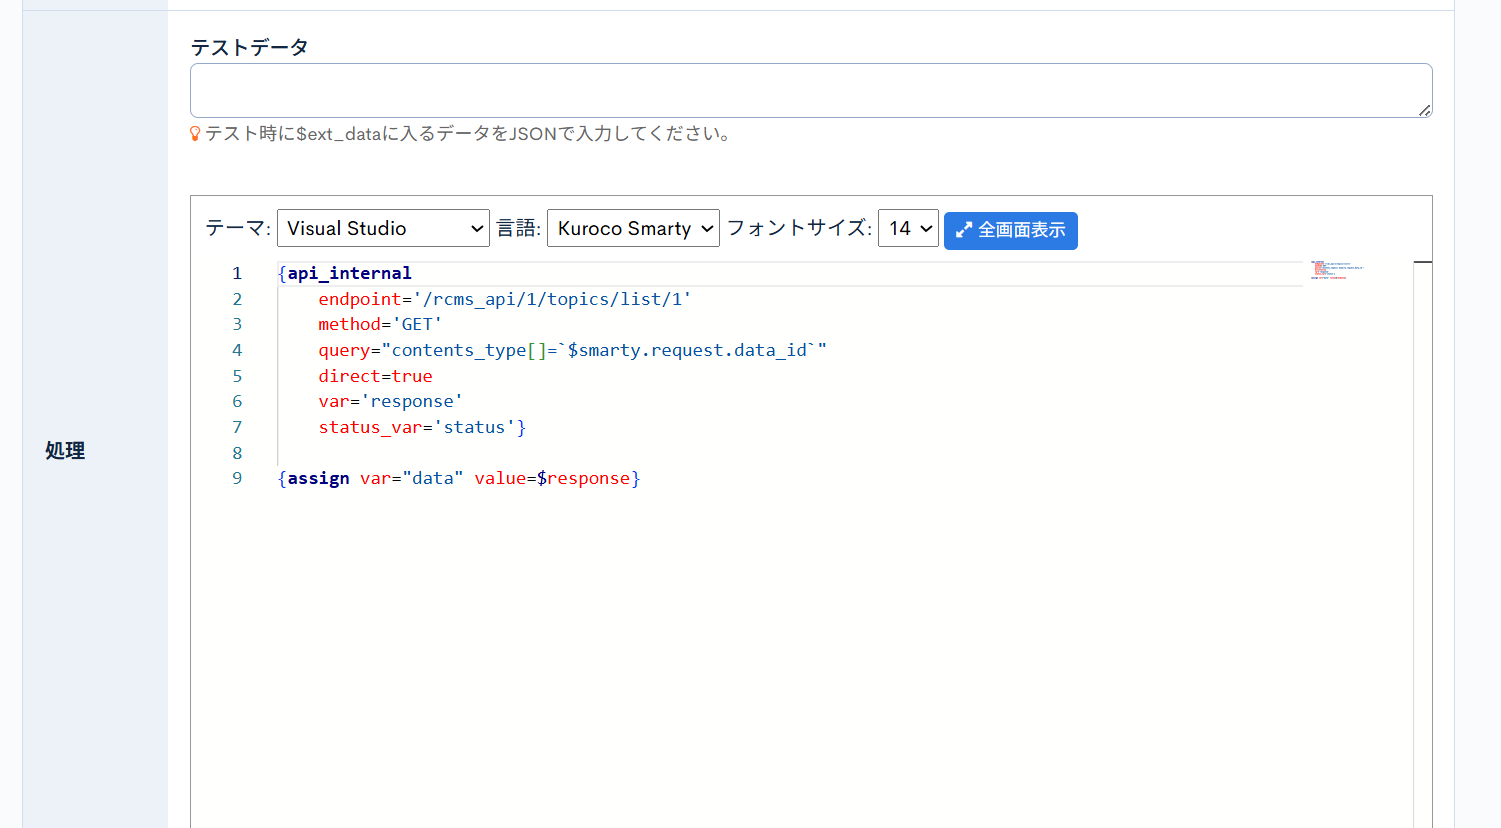The height and width of the screenshot is (828, 1501).
Task: Click line number 8 in the gutter
Action: [237, 453]
